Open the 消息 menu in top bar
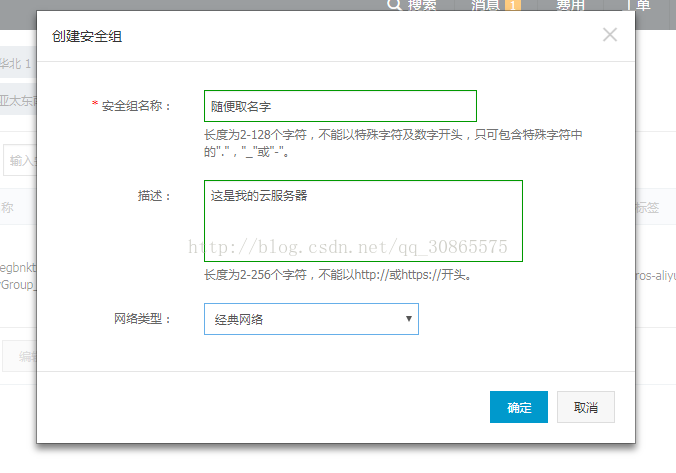This screenshot has width=676, height=473. click(485, 5)
